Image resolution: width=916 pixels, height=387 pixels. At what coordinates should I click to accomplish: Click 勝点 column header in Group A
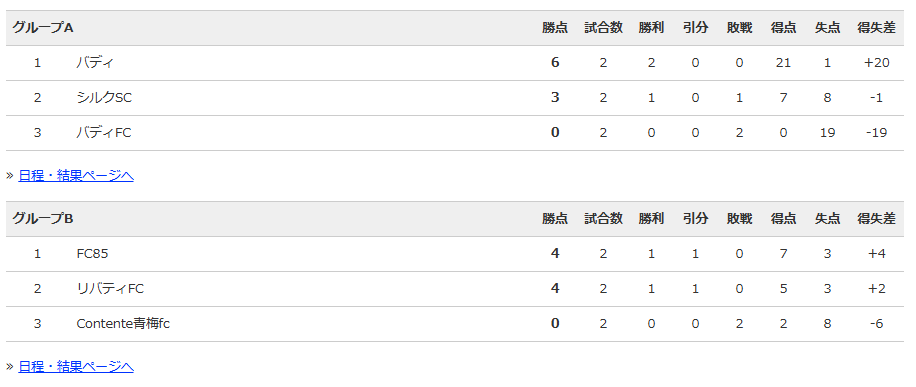[x=554, y=27]
